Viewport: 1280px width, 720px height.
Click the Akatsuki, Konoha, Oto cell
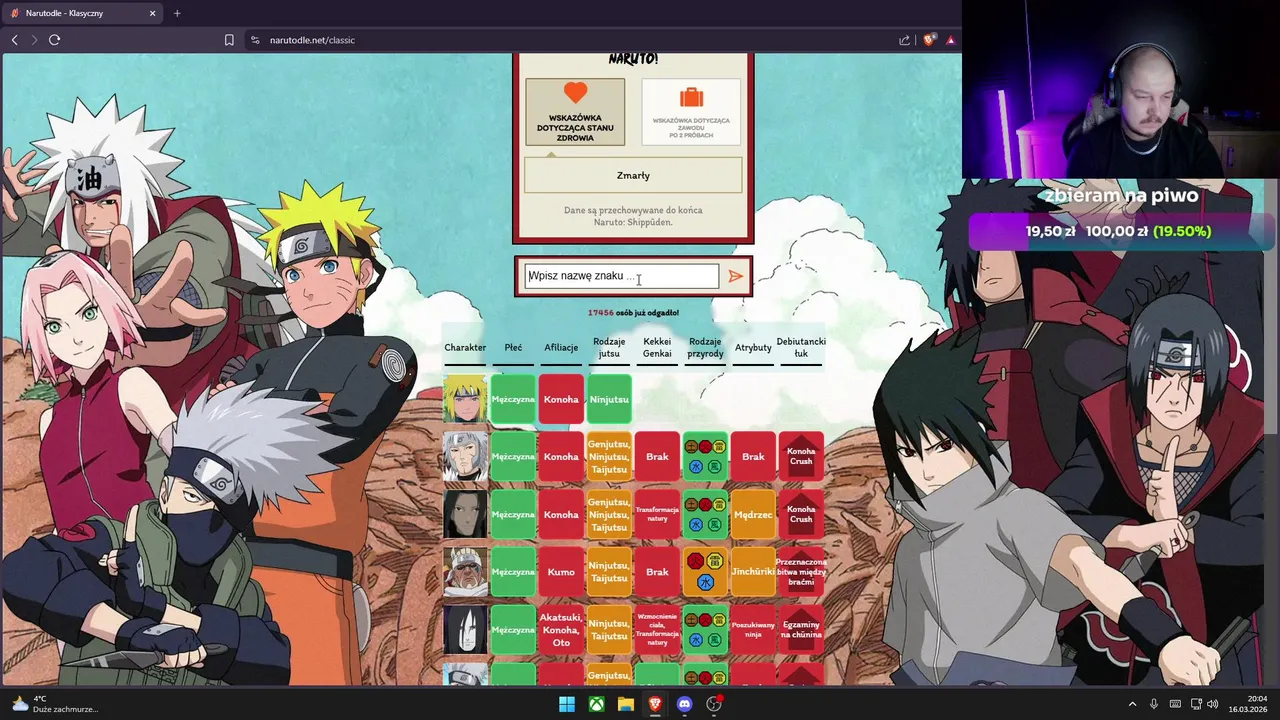pyautogui.click(x=561, y=629)
